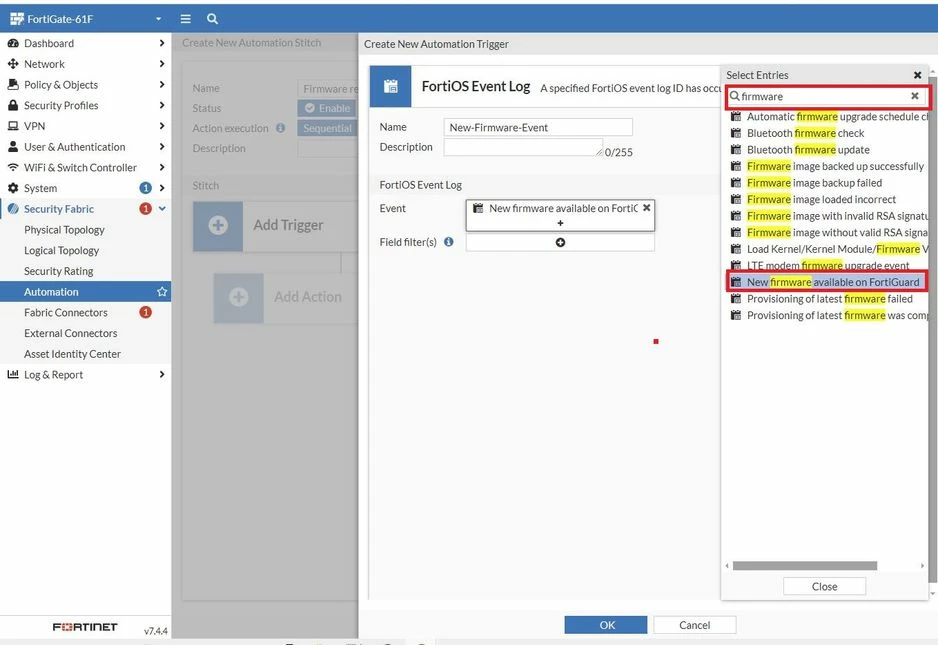Expand the Network menu chevron

162,64
